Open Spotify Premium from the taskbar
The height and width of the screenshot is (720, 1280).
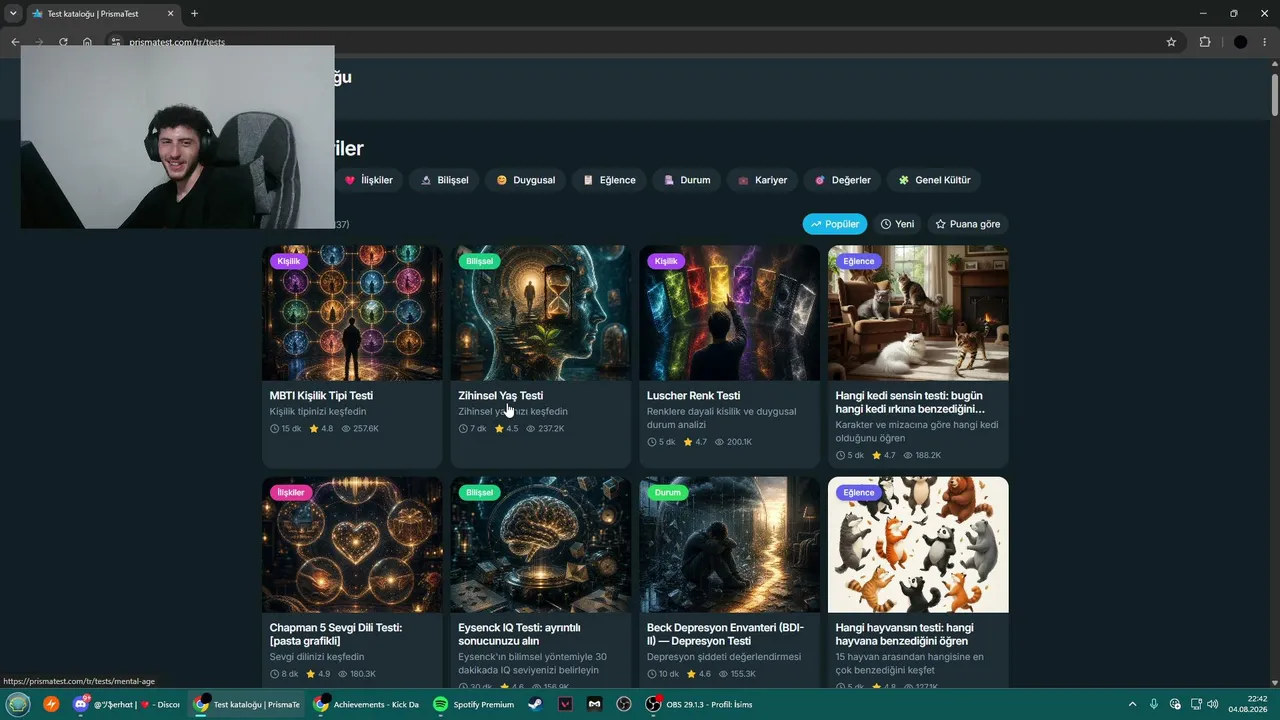click(x=474, y=704)
